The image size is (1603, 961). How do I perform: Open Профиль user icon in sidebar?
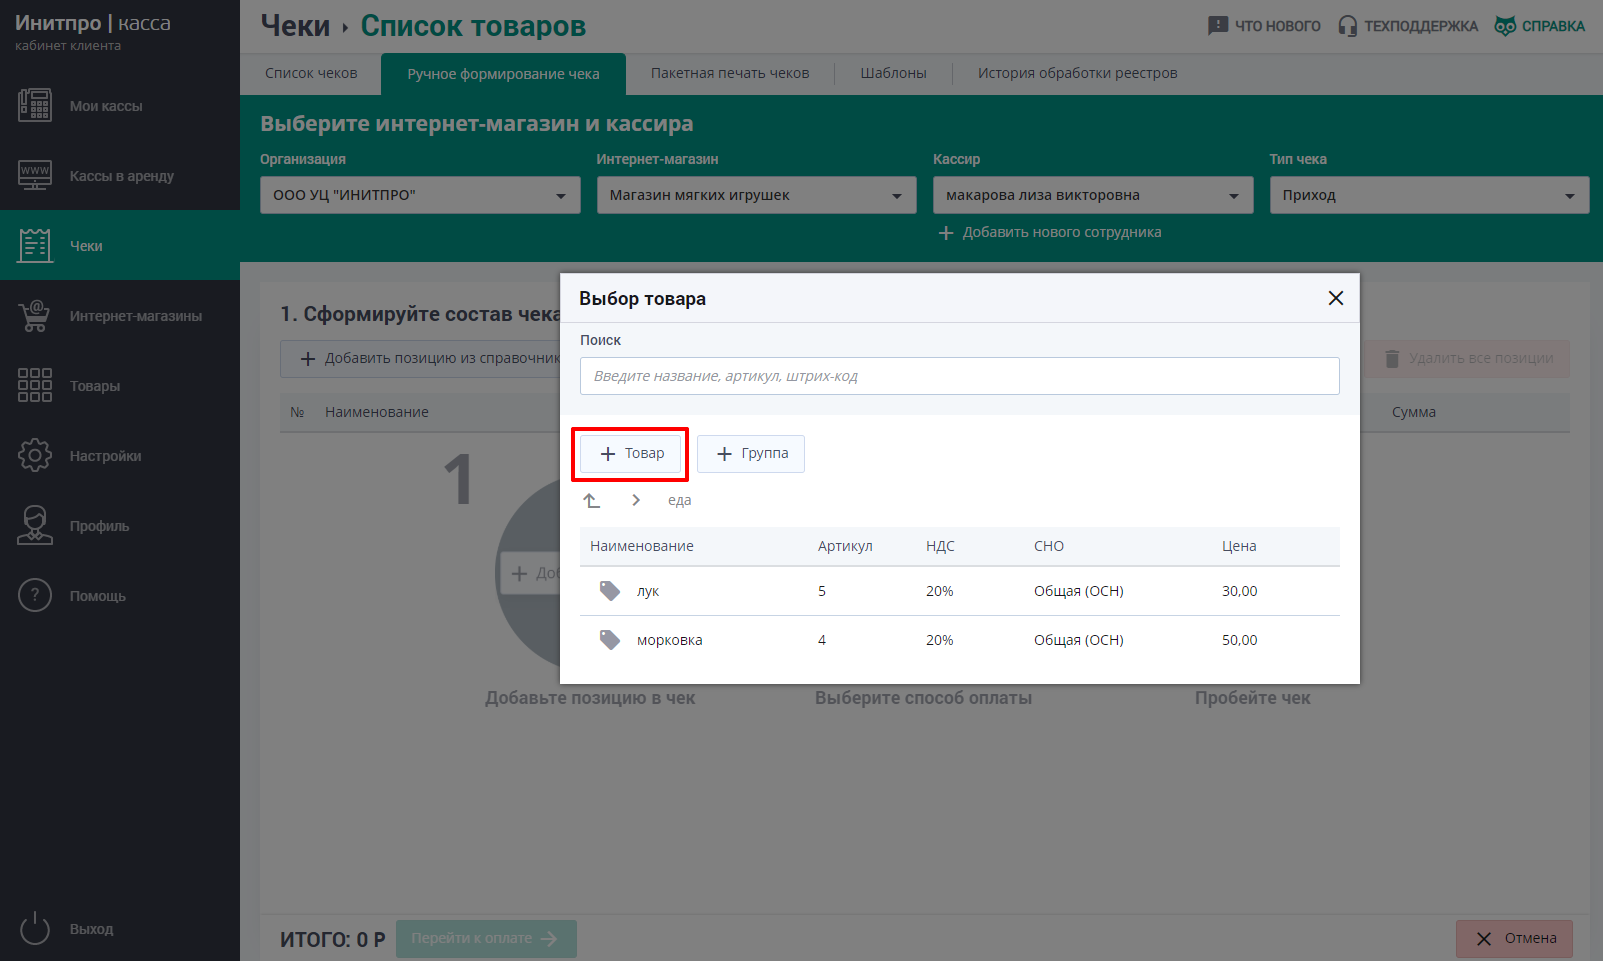35,525
